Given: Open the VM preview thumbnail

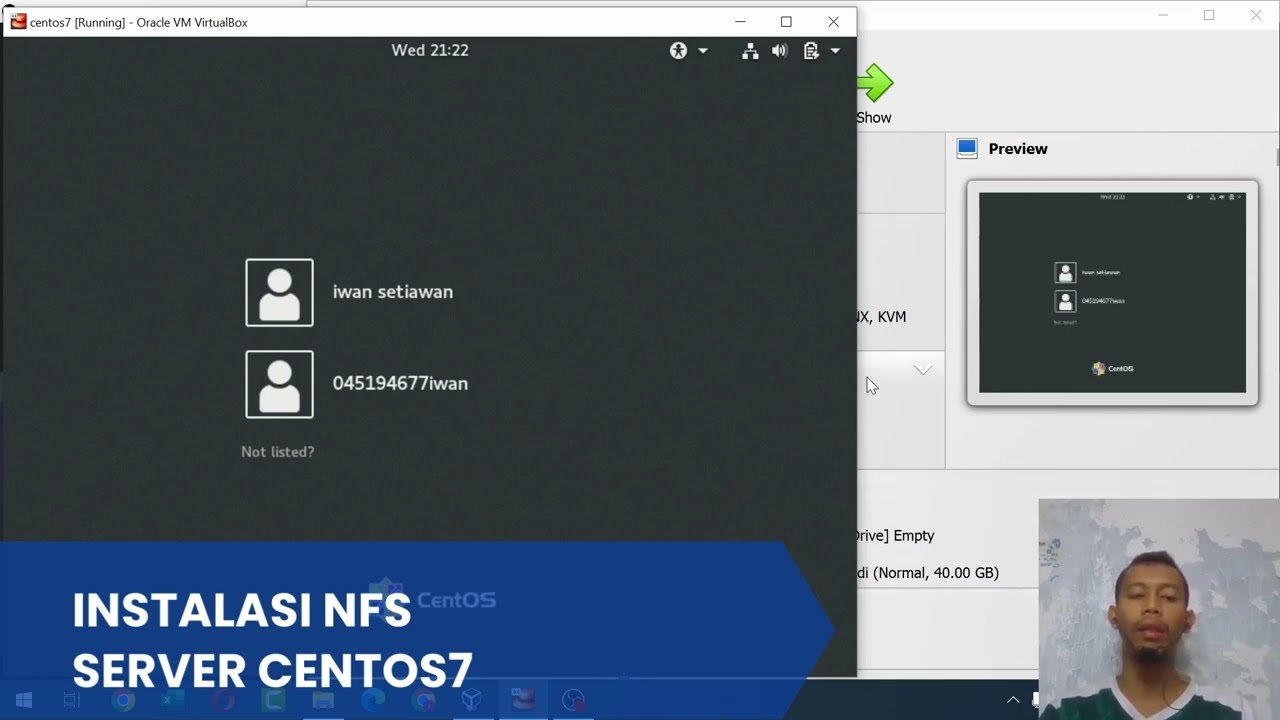Looking at the screenshot, I should [1112, 293].
